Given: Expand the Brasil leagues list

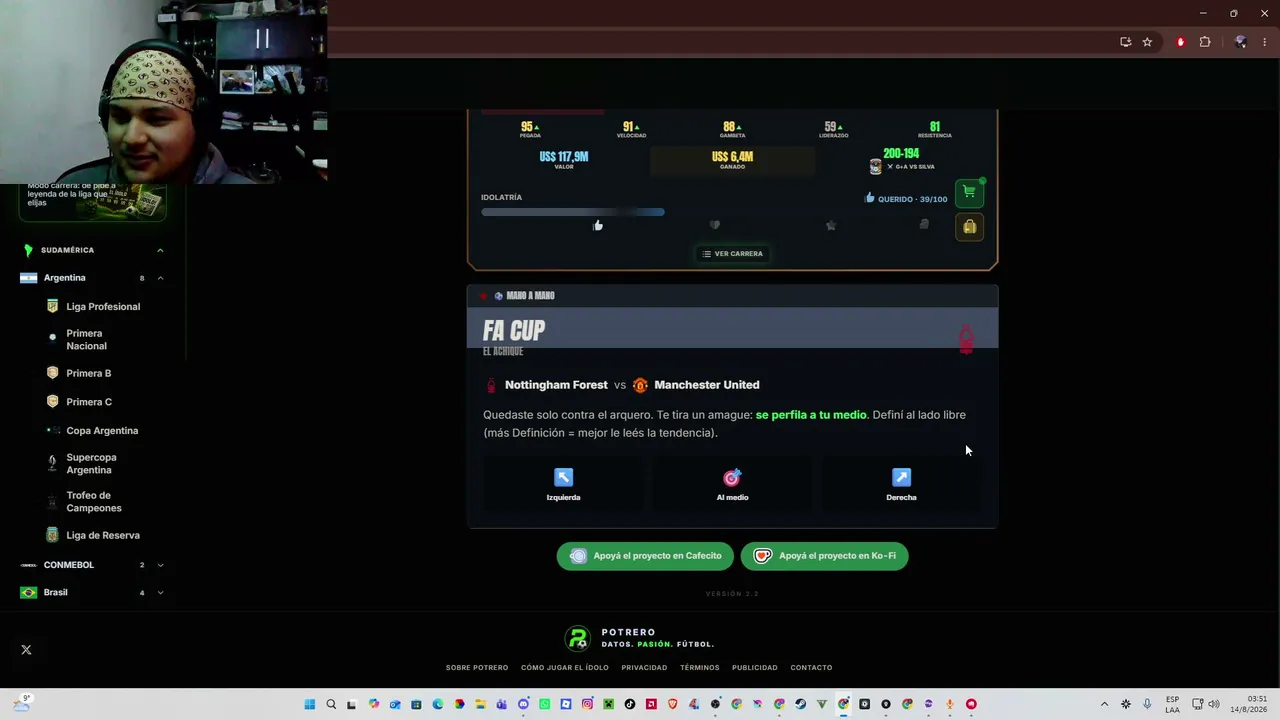Looking at the screenshot, I should point(160,593).
